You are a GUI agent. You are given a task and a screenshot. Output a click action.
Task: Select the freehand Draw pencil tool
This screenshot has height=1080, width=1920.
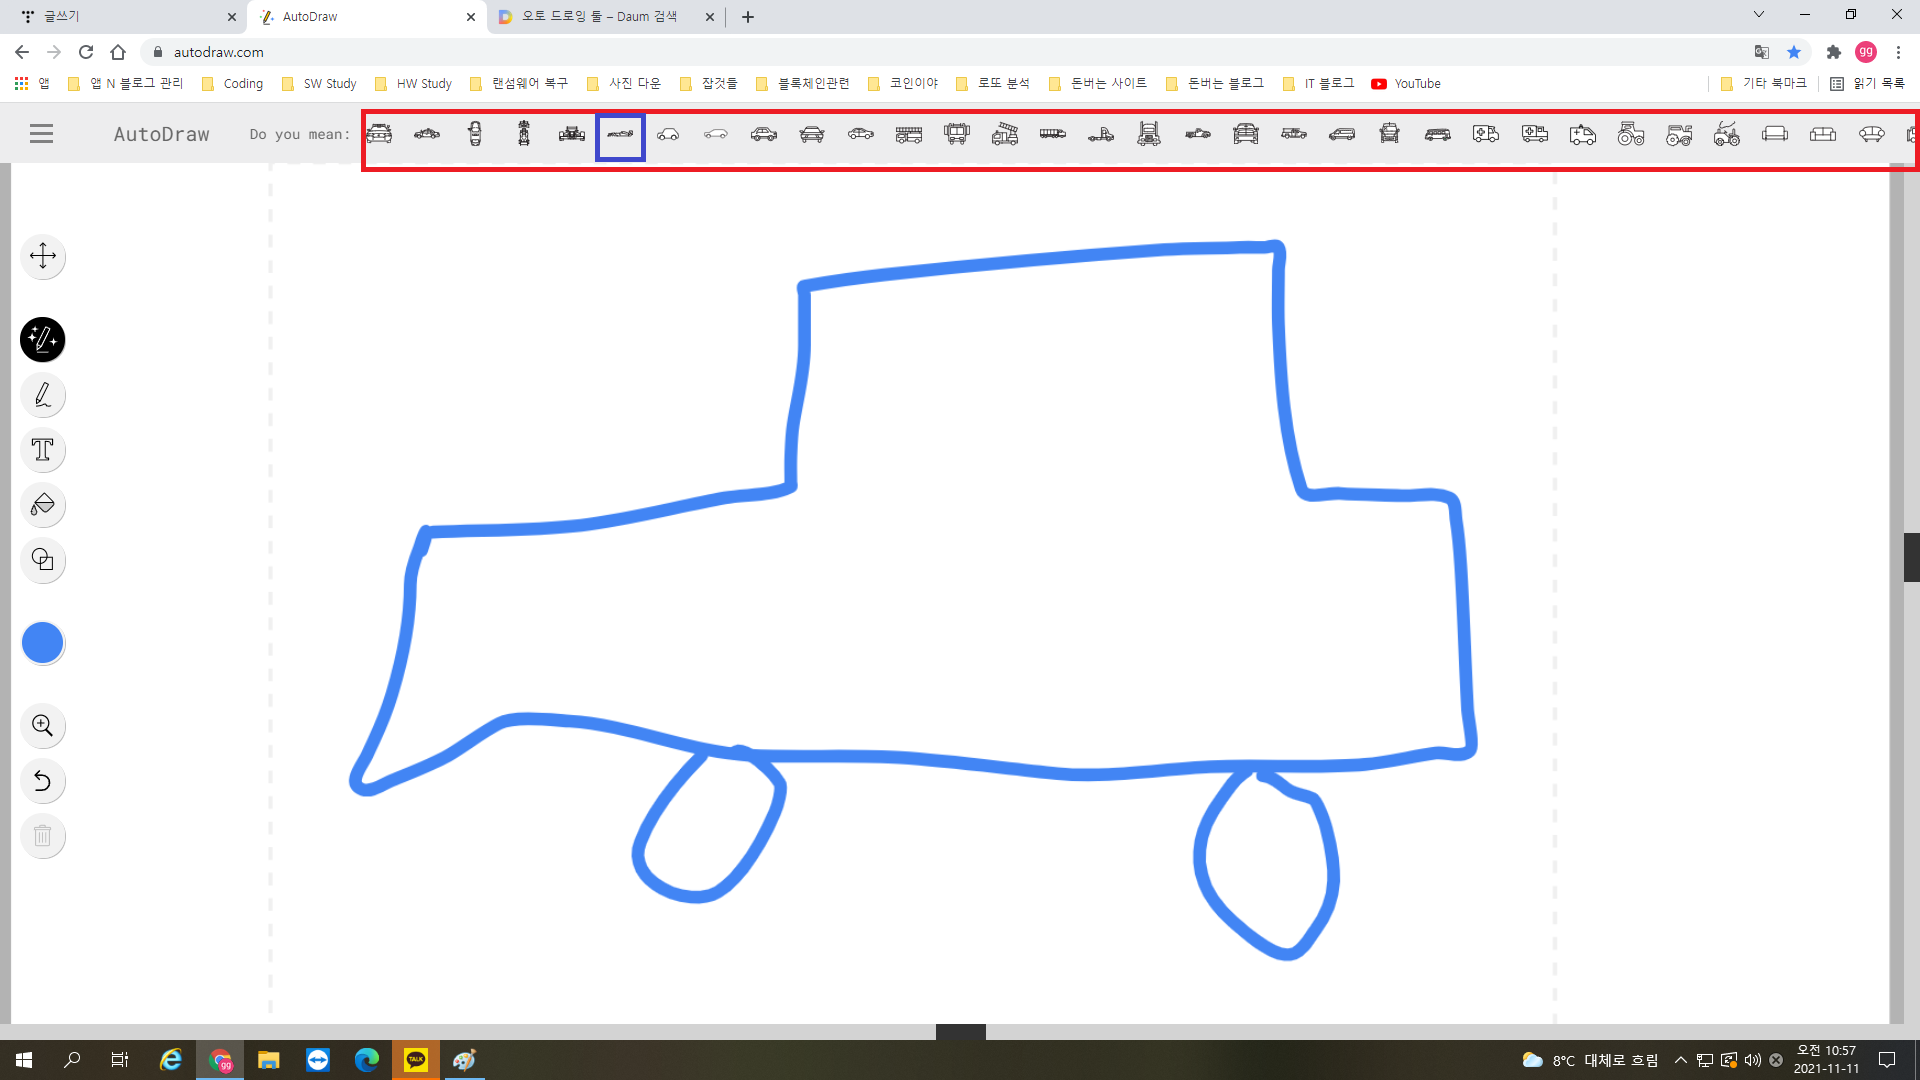(43, 396)
